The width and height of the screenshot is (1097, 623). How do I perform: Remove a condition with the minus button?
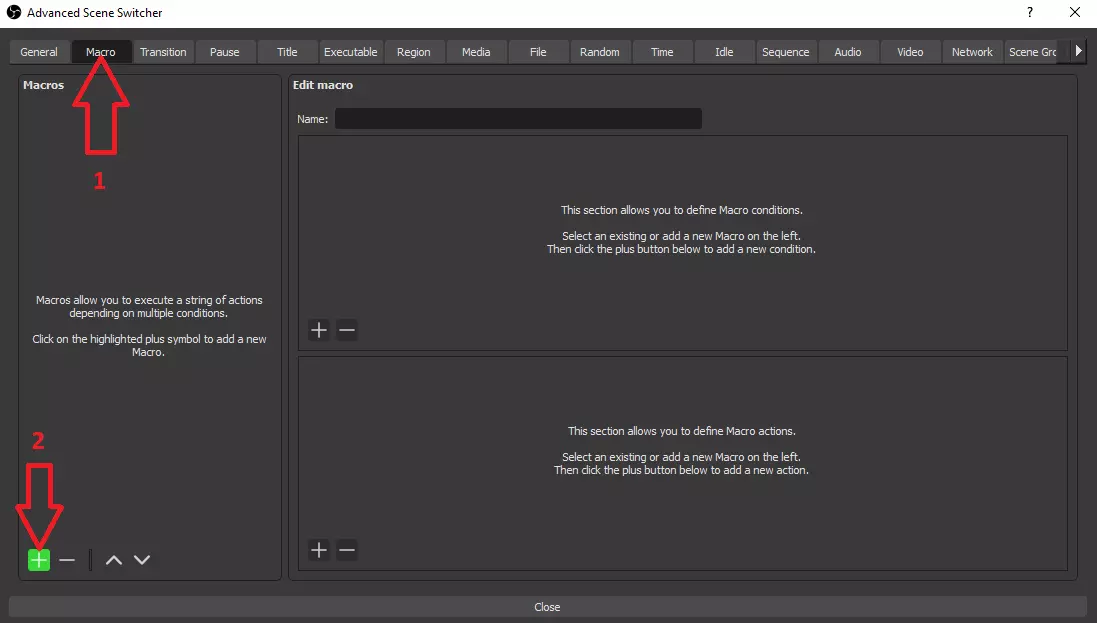347,330
